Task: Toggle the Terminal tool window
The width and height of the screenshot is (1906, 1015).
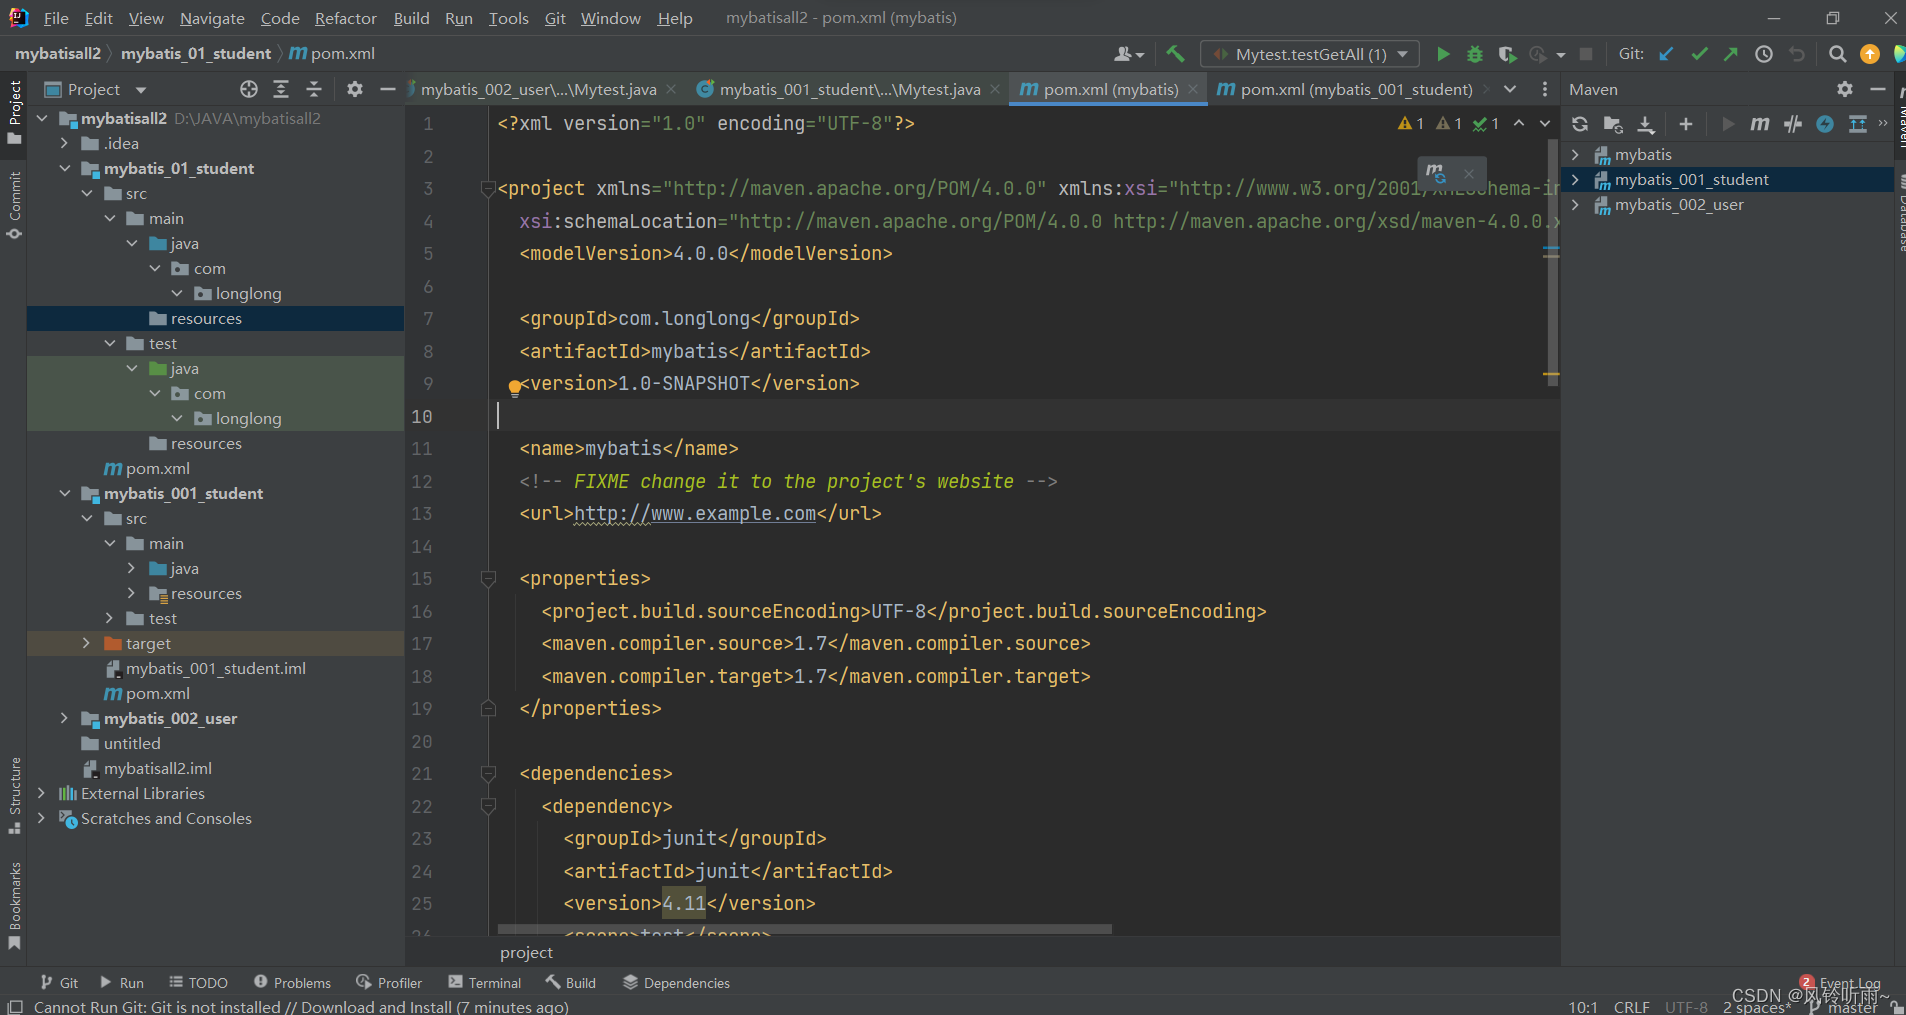Action: [485, 983]
